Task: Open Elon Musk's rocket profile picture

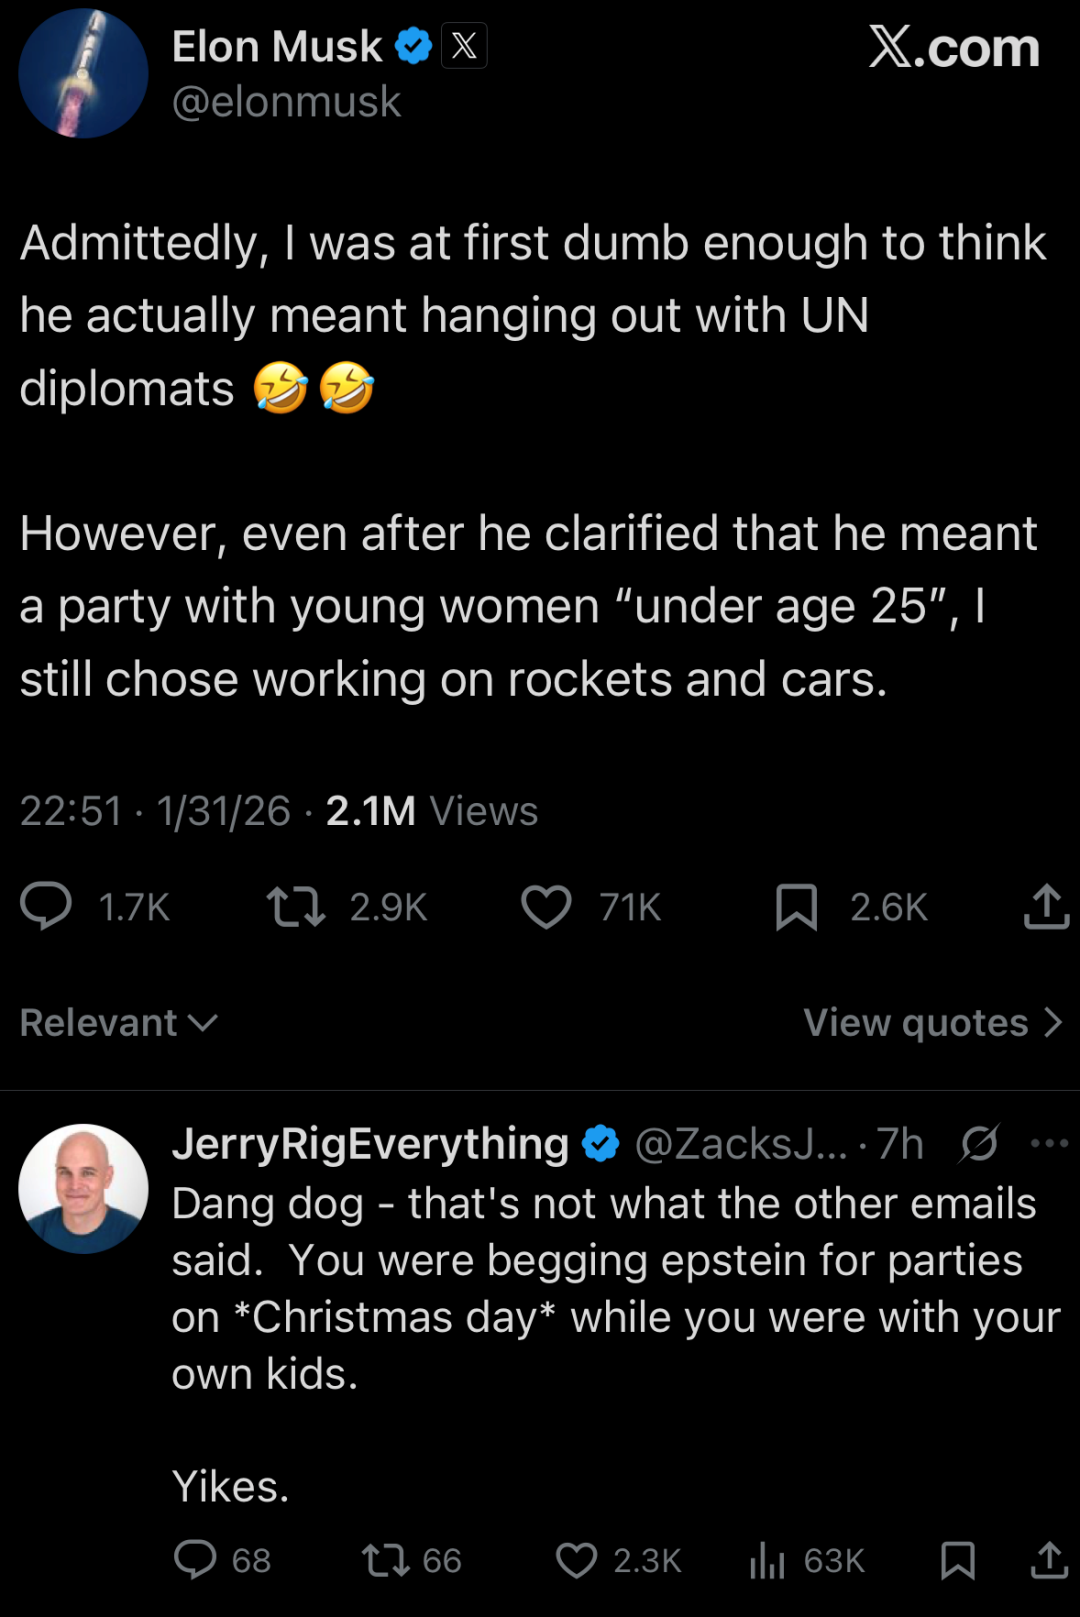Action: (x=83, y=74)
